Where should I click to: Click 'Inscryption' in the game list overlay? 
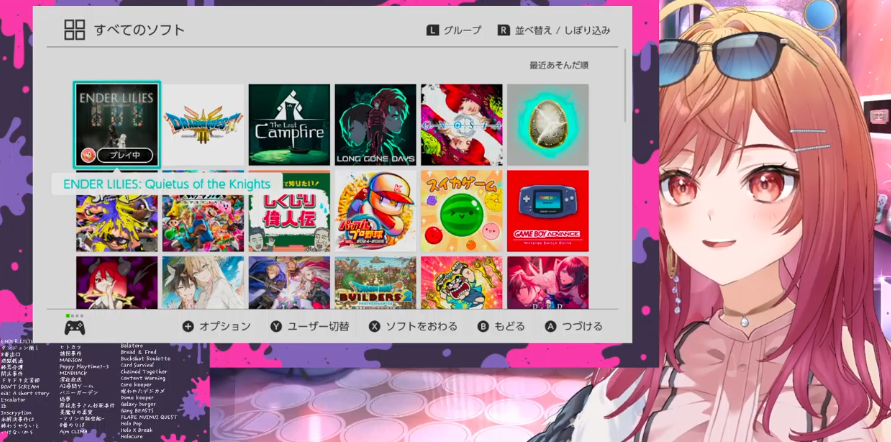(x=16, y=413)
